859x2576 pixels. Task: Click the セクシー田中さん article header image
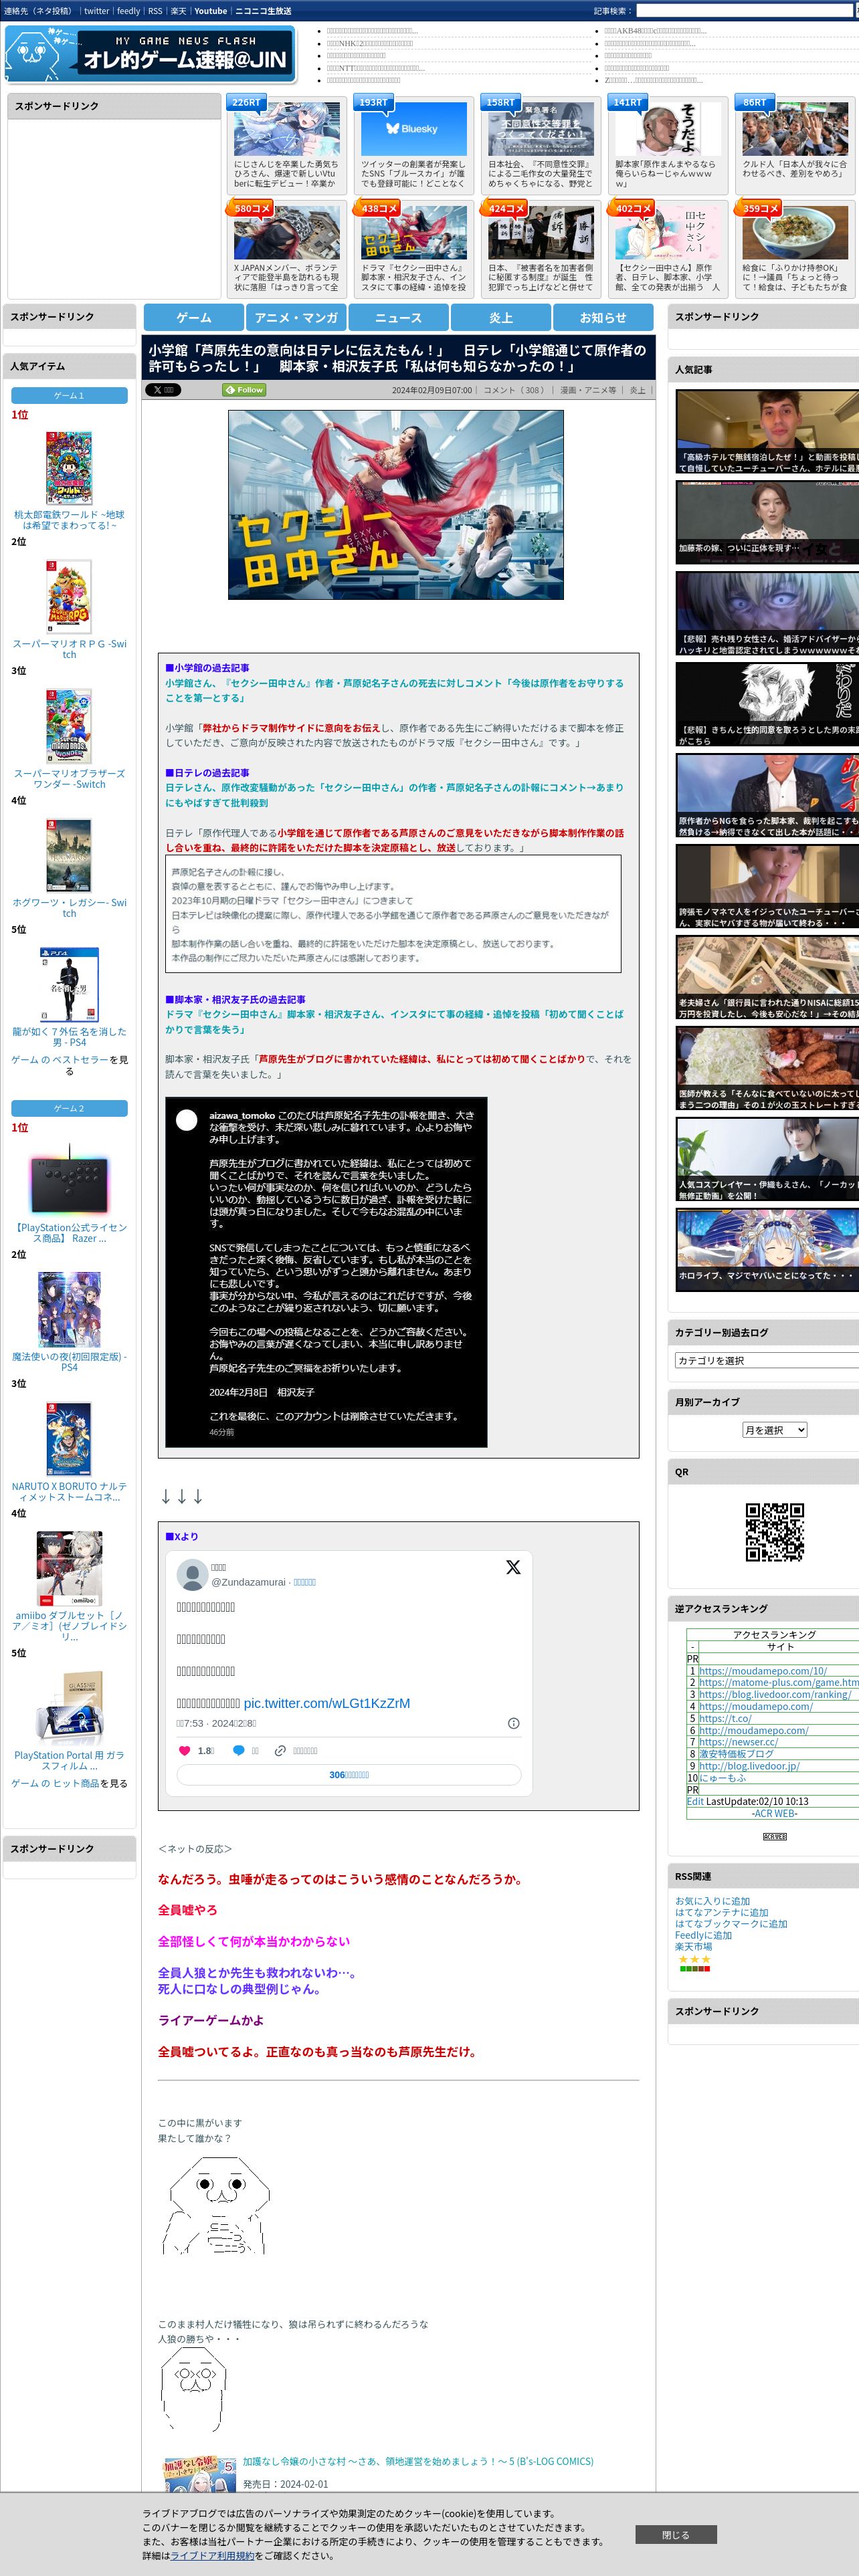point(396,505)
